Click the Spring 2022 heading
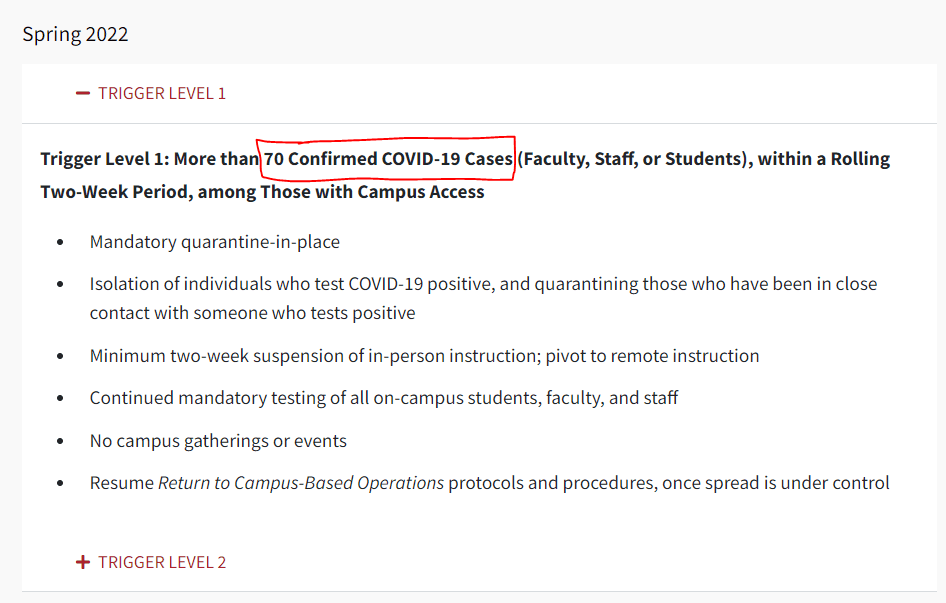The height and width of the screenshot is (603, 946). click(x=76, y=34)
